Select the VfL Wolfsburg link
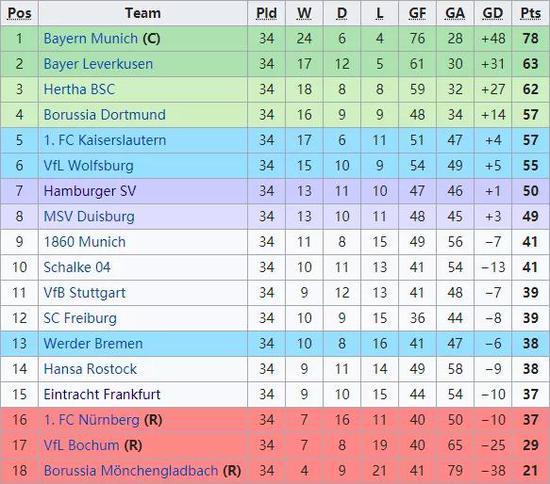This screenshot has width=550, height=484. tap(88, 166)
